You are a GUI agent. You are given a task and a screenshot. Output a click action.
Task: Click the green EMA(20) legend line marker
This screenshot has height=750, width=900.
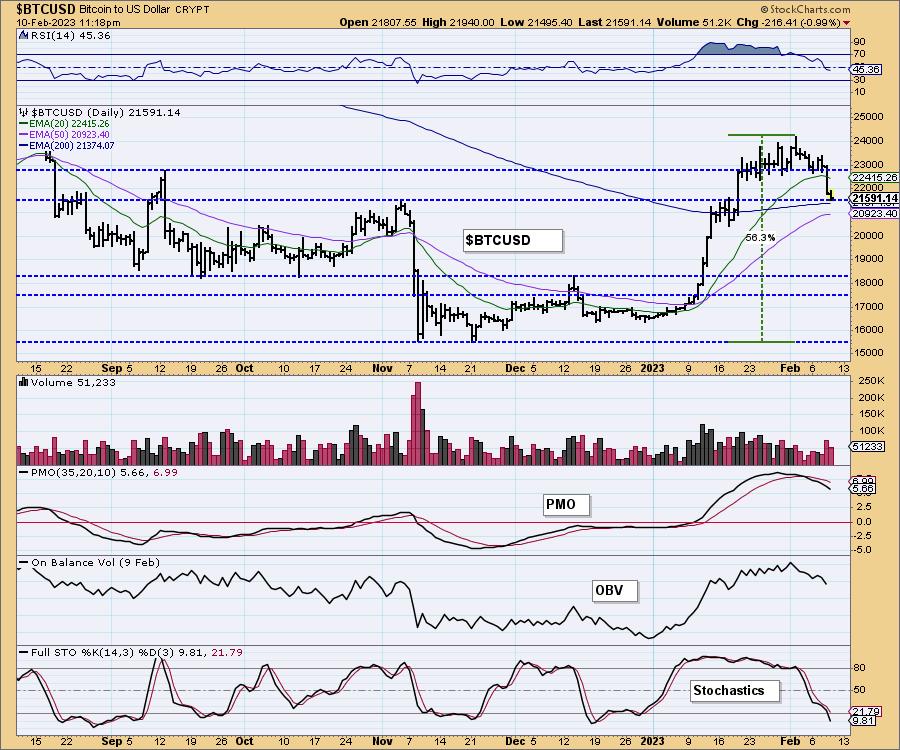point(24,123)
